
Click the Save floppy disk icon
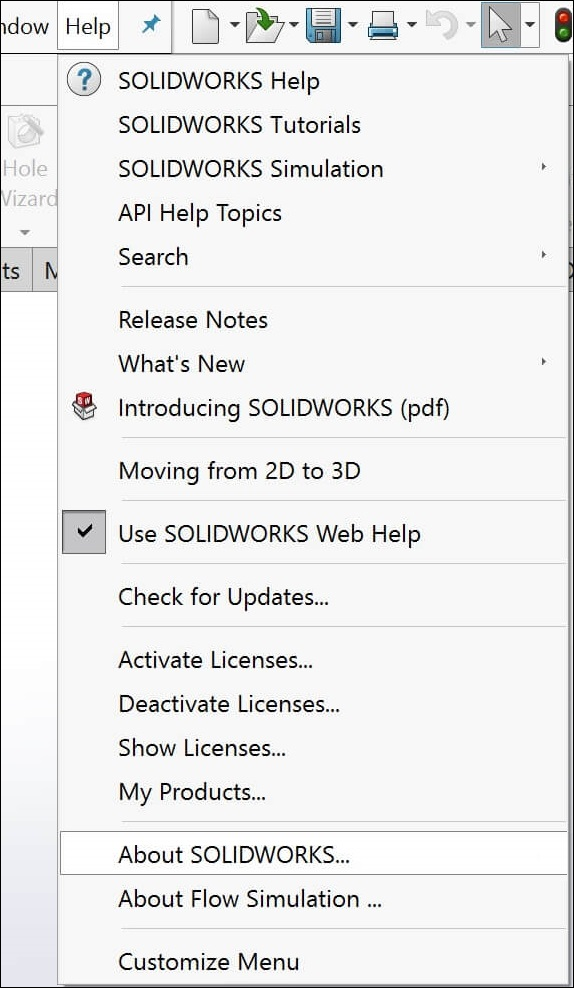click(x=323, y=26)
